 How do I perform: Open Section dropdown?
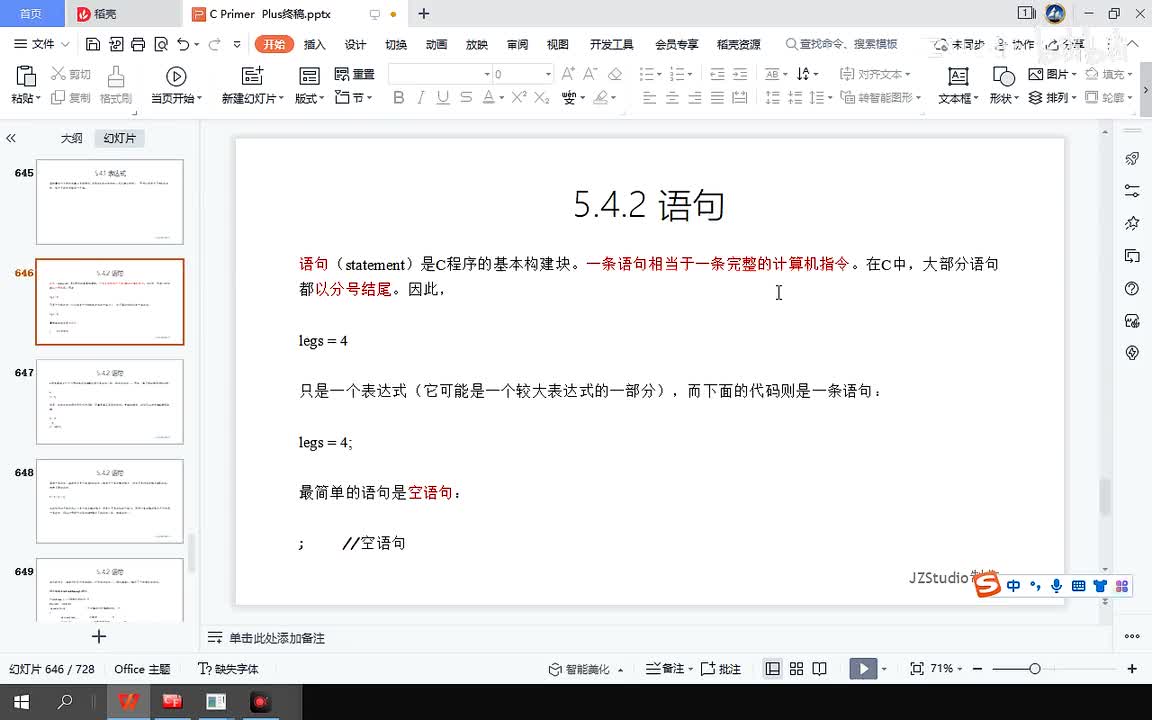click(353, 97)
